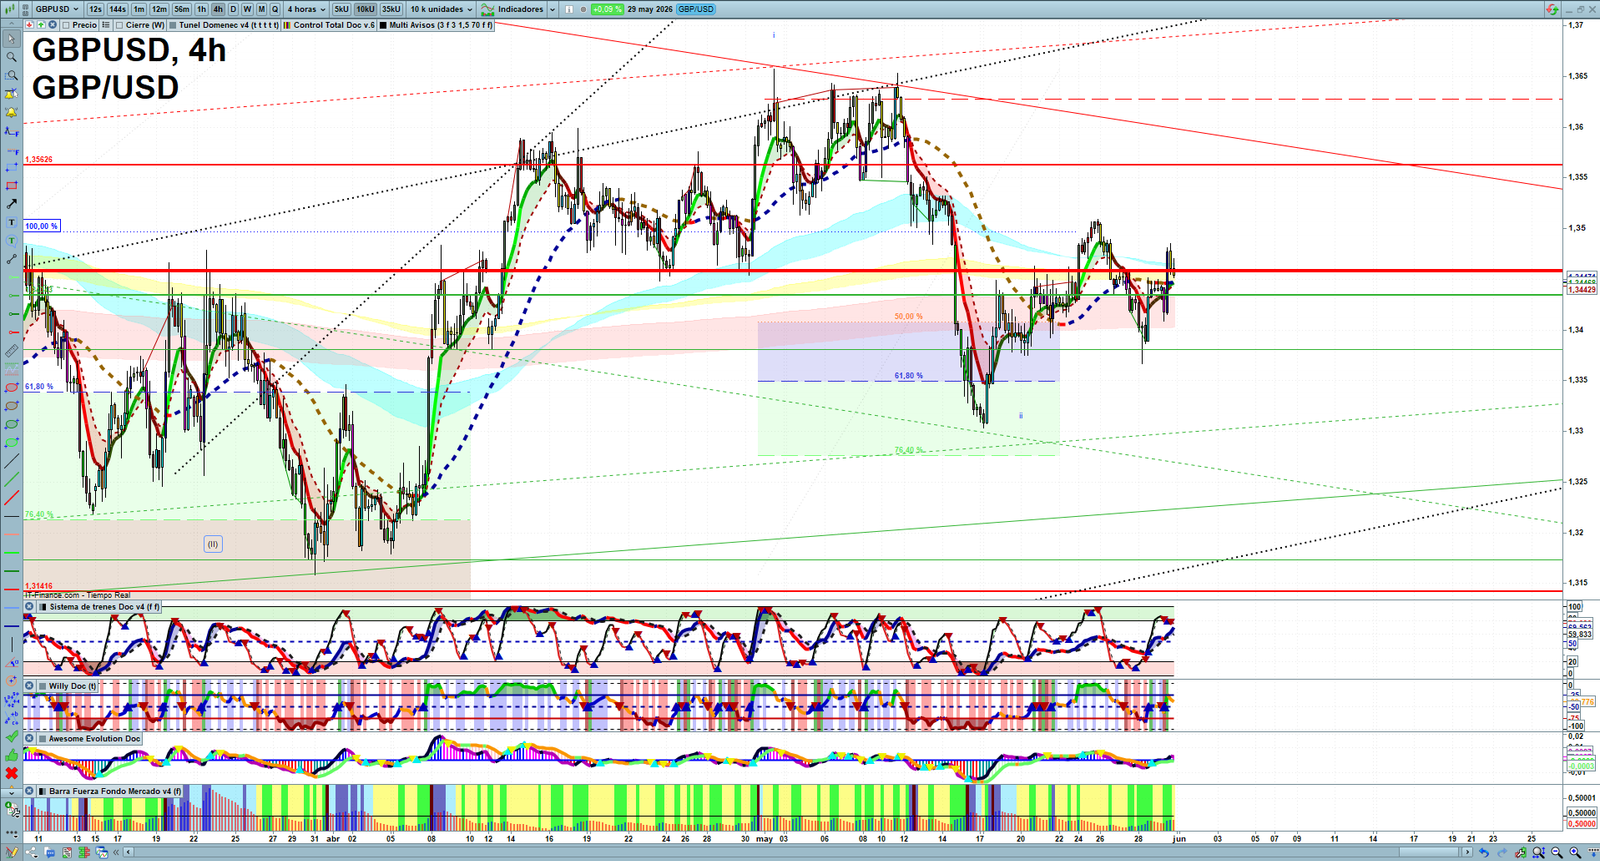
Task: Close the Barra Fuerza Fondo Mercado indicator
Action: [30, 791]
